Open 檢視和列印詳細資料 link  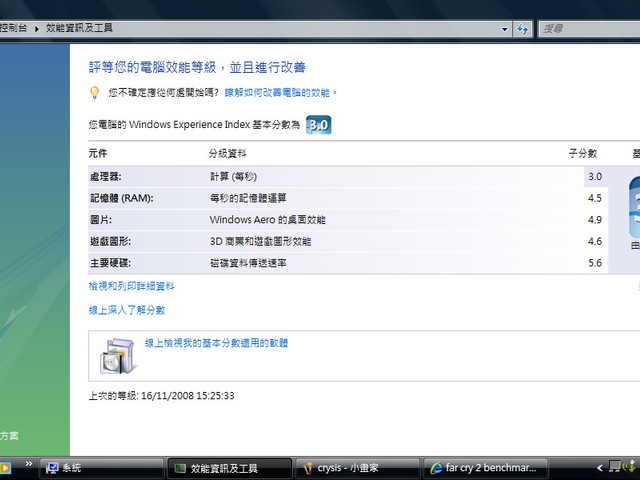point(131,287)
